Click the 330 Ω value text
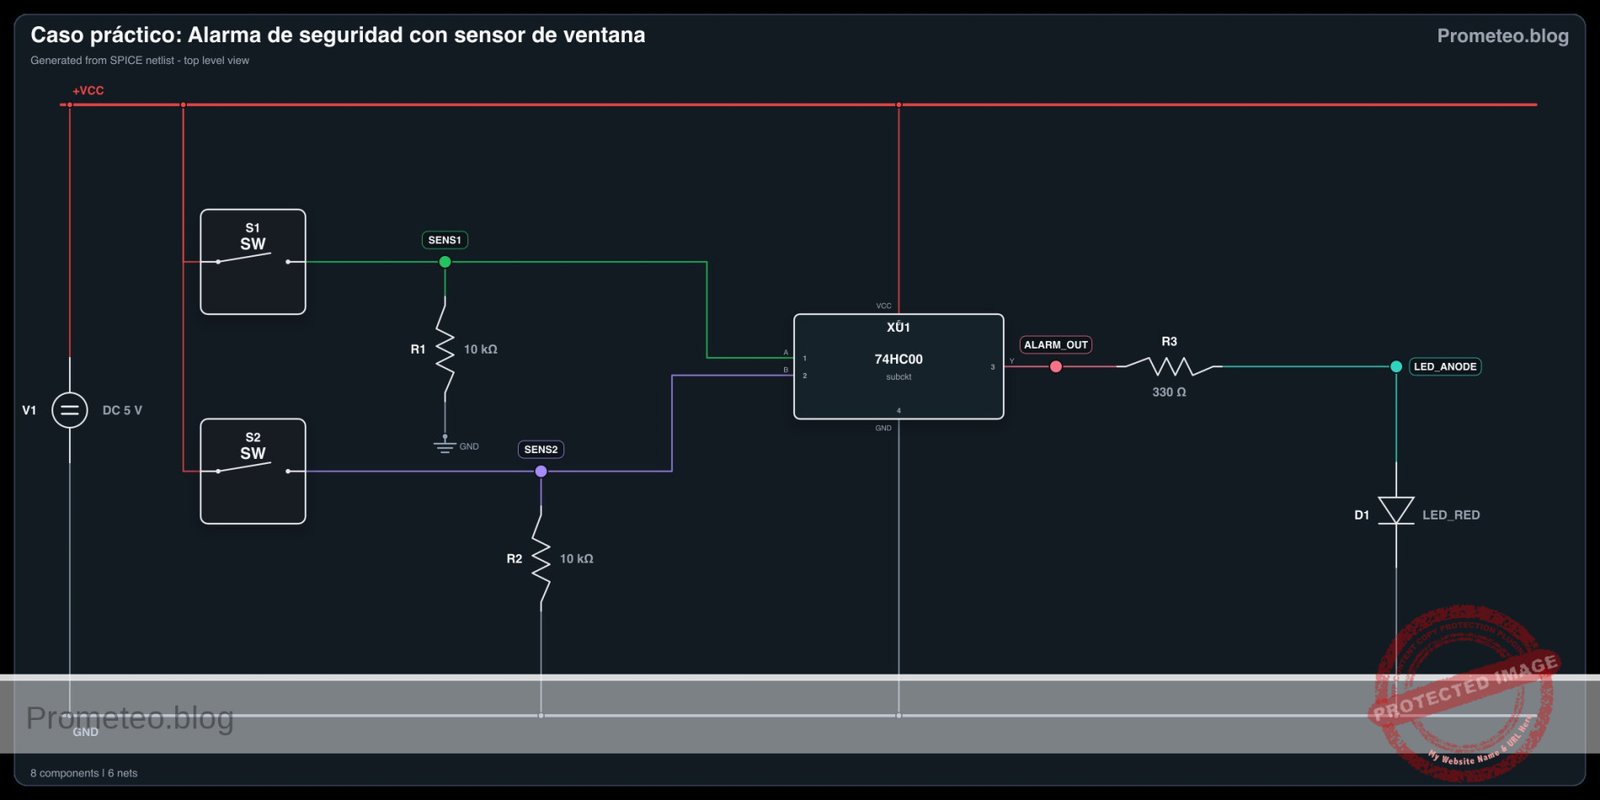This screenshot has width=1600, height=800. pyautogui.click(x=1169, y=392)
